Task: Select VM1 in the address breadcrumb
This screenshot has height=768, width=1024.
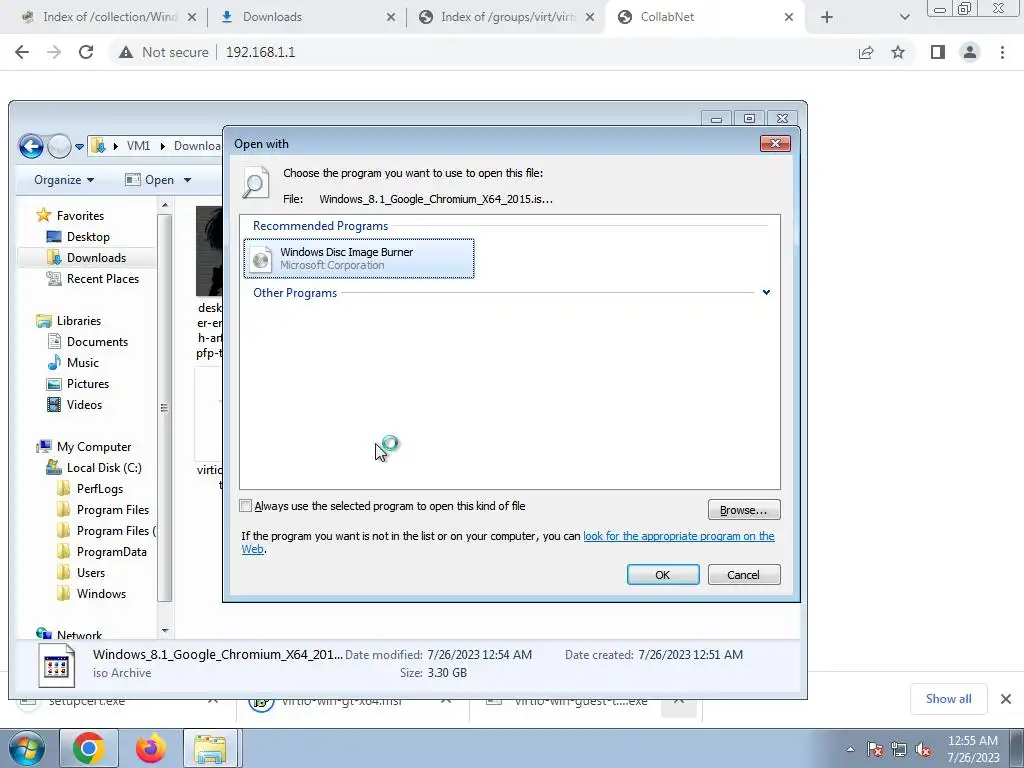Action: [138, 146]
